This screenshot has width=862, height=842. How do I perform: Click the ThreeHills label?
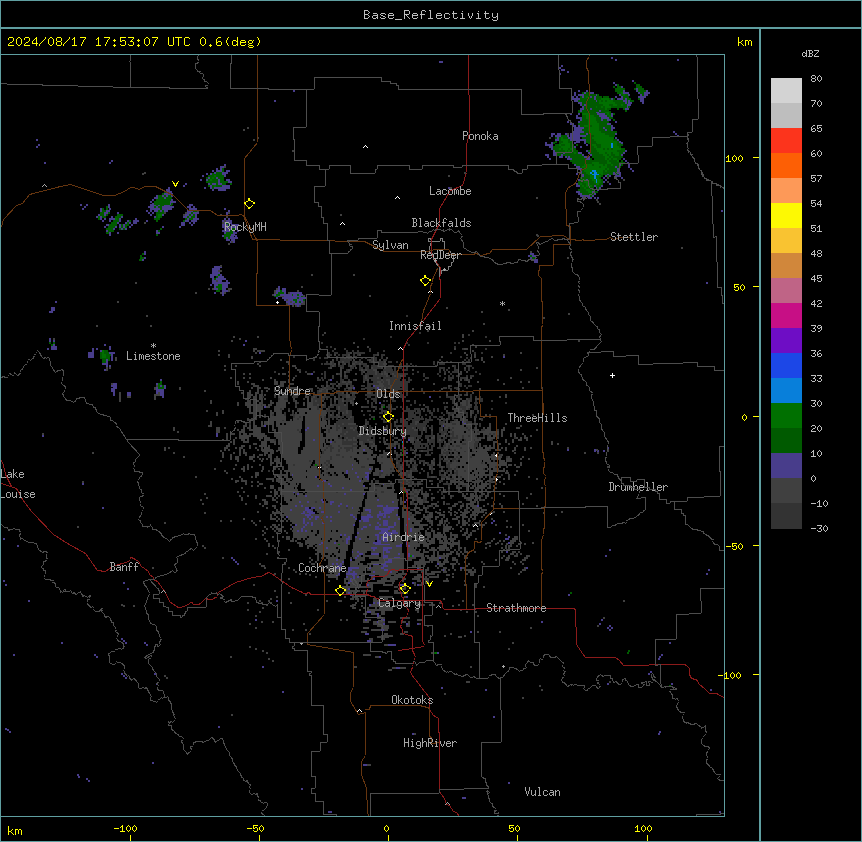click(x=537, y=418)
